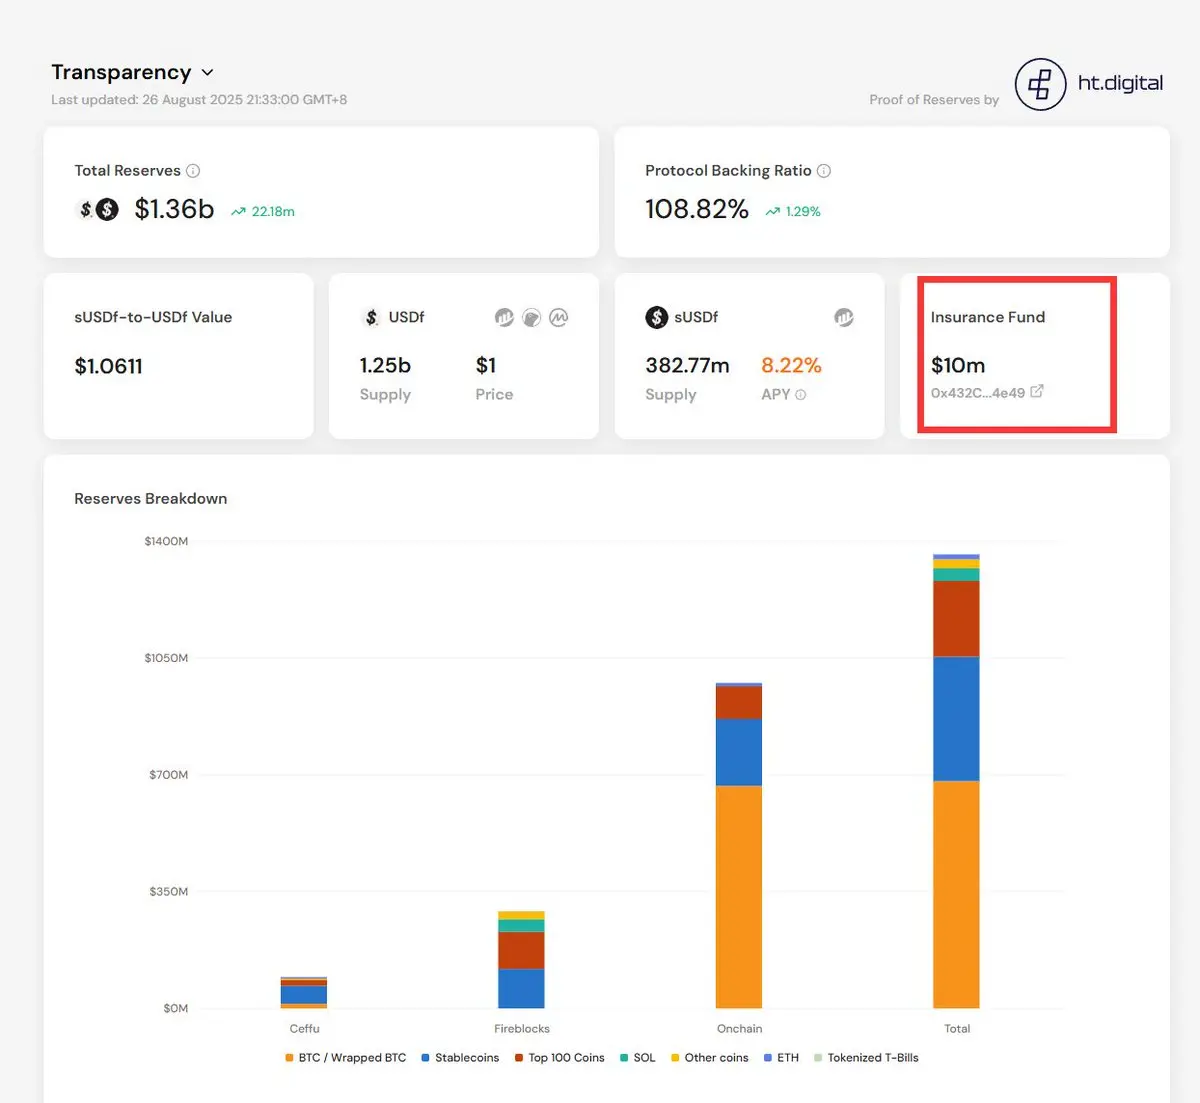Toggle the Stablecoins legend item
Viewport: 1200px width, 1103px height.
(x=460, y=1058)
